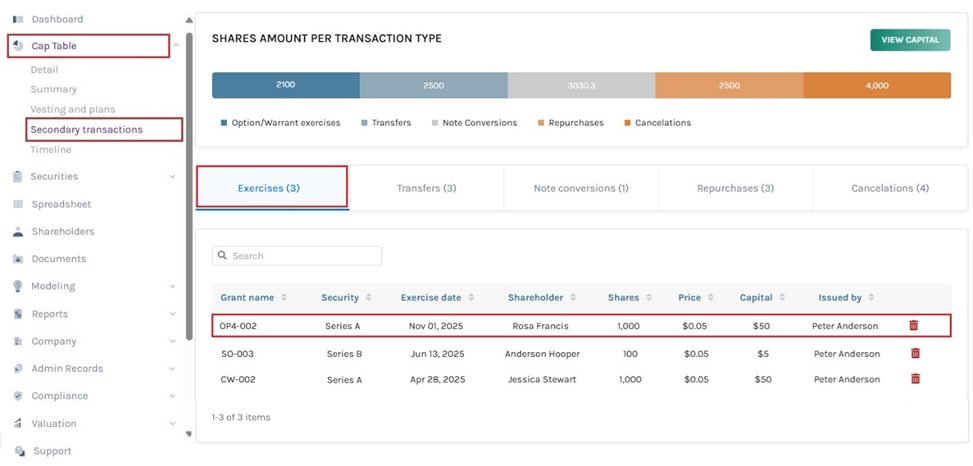Open the Cancelations (4) tab
The width and height of the screenshot is (973, 466).
[x=889, y=188]
